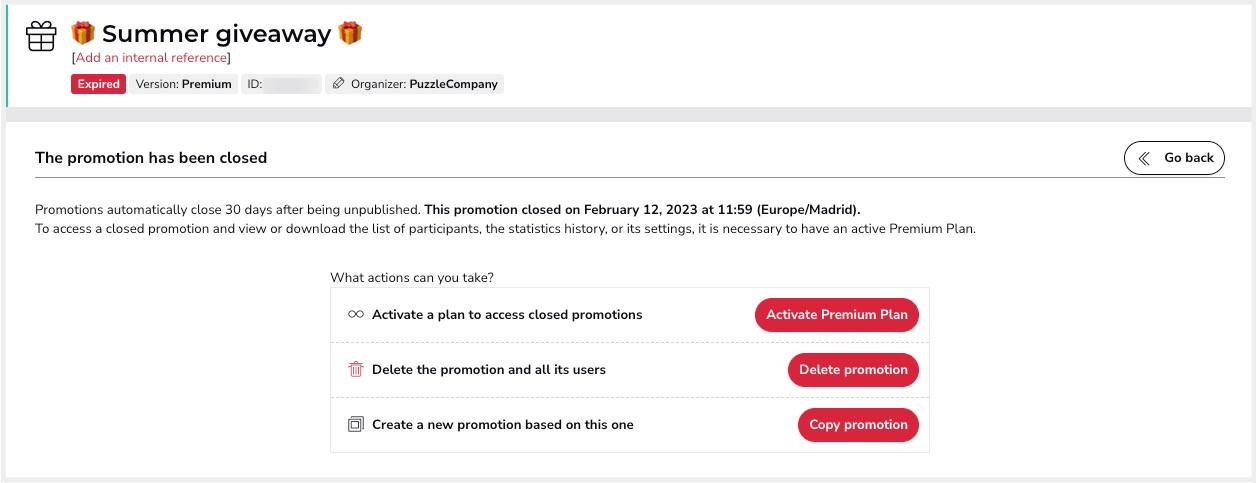1256x483 pixels.
Task: Click the double chevron Go back icon
Action: [1145, 158]
